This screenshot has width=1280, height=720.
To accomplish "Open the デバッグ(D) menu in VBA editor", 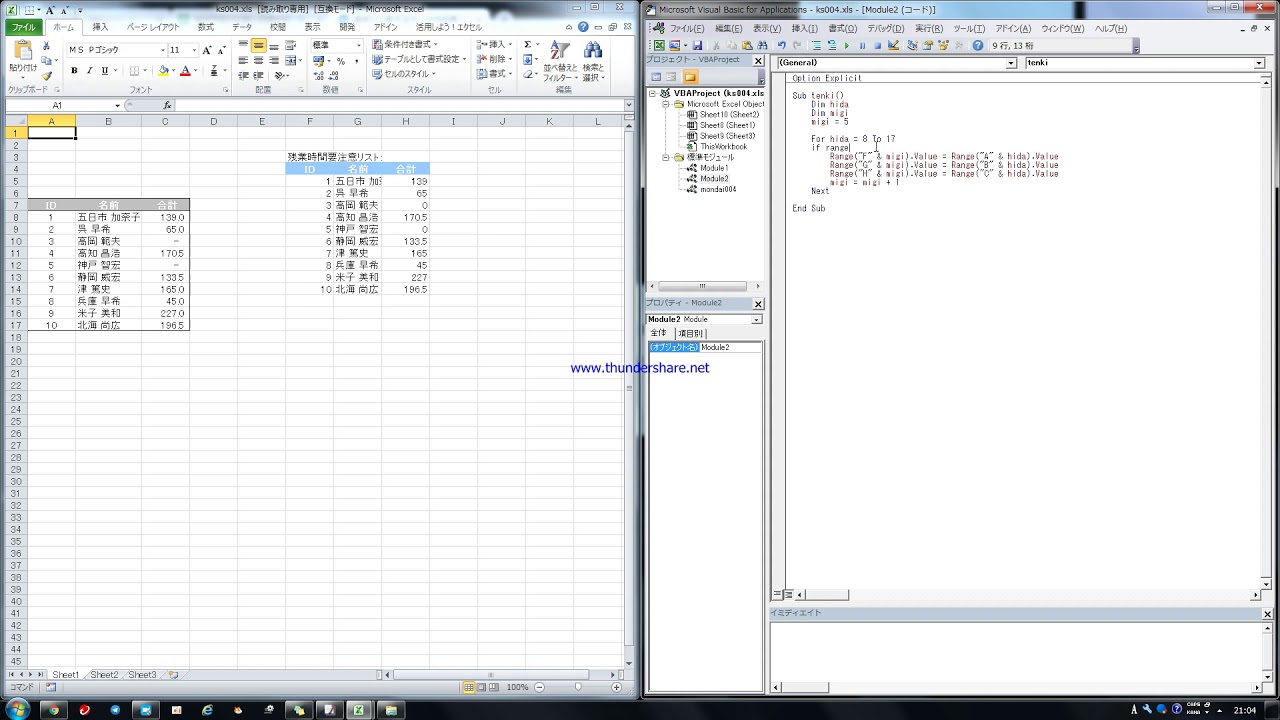I will point(885,29).
